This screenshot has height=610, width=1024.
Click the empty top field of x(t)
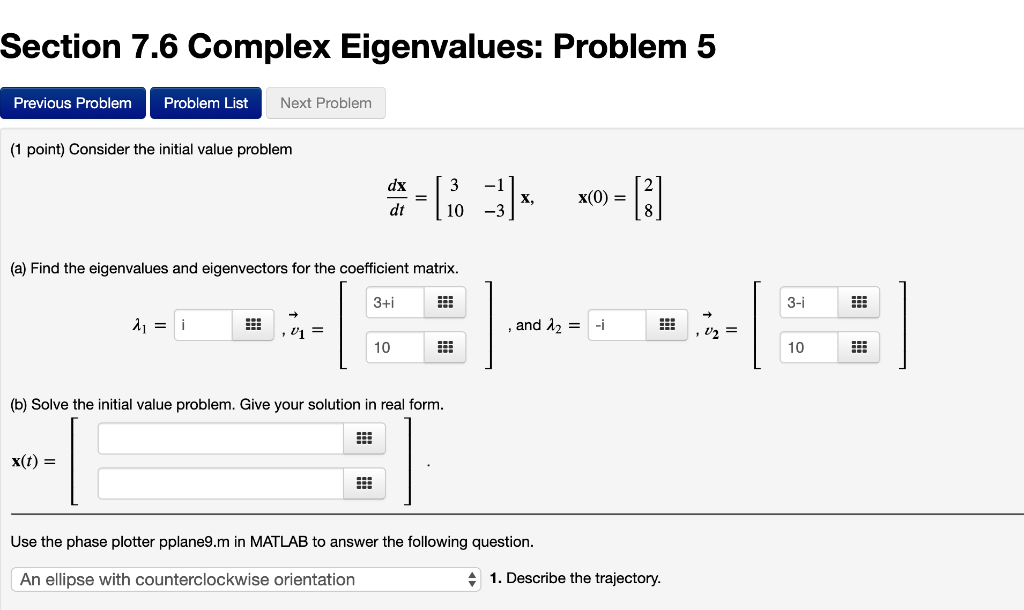point(220,438)
